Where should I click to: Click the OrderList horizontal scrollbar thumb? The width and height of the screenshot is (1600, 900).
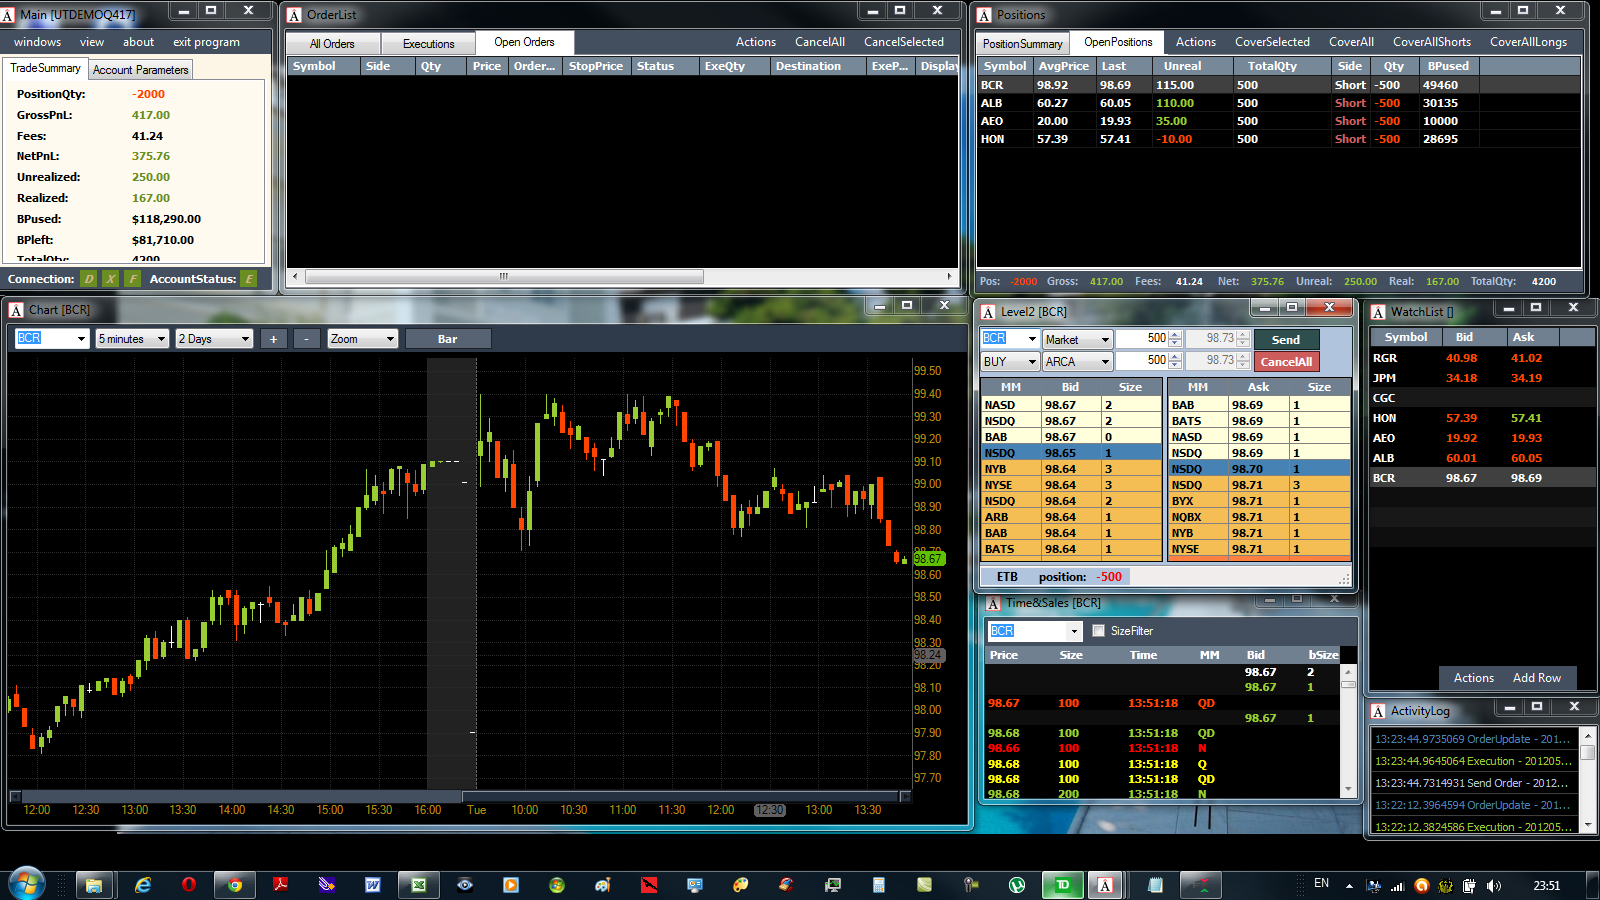pos(504,277)
